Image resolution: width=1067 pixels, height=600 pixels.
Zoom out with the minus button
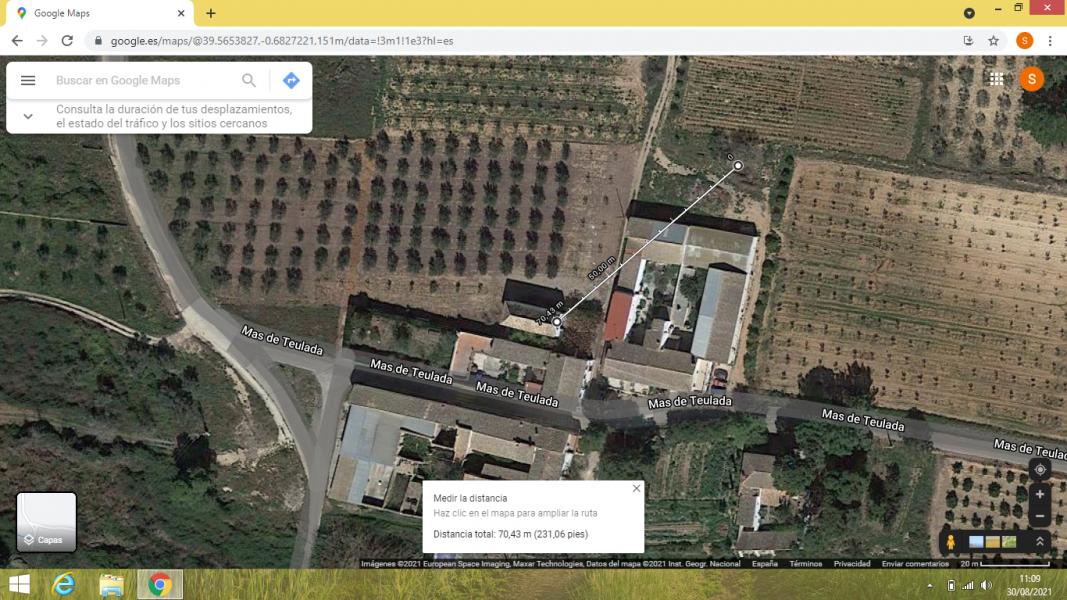pos(1040,516)
